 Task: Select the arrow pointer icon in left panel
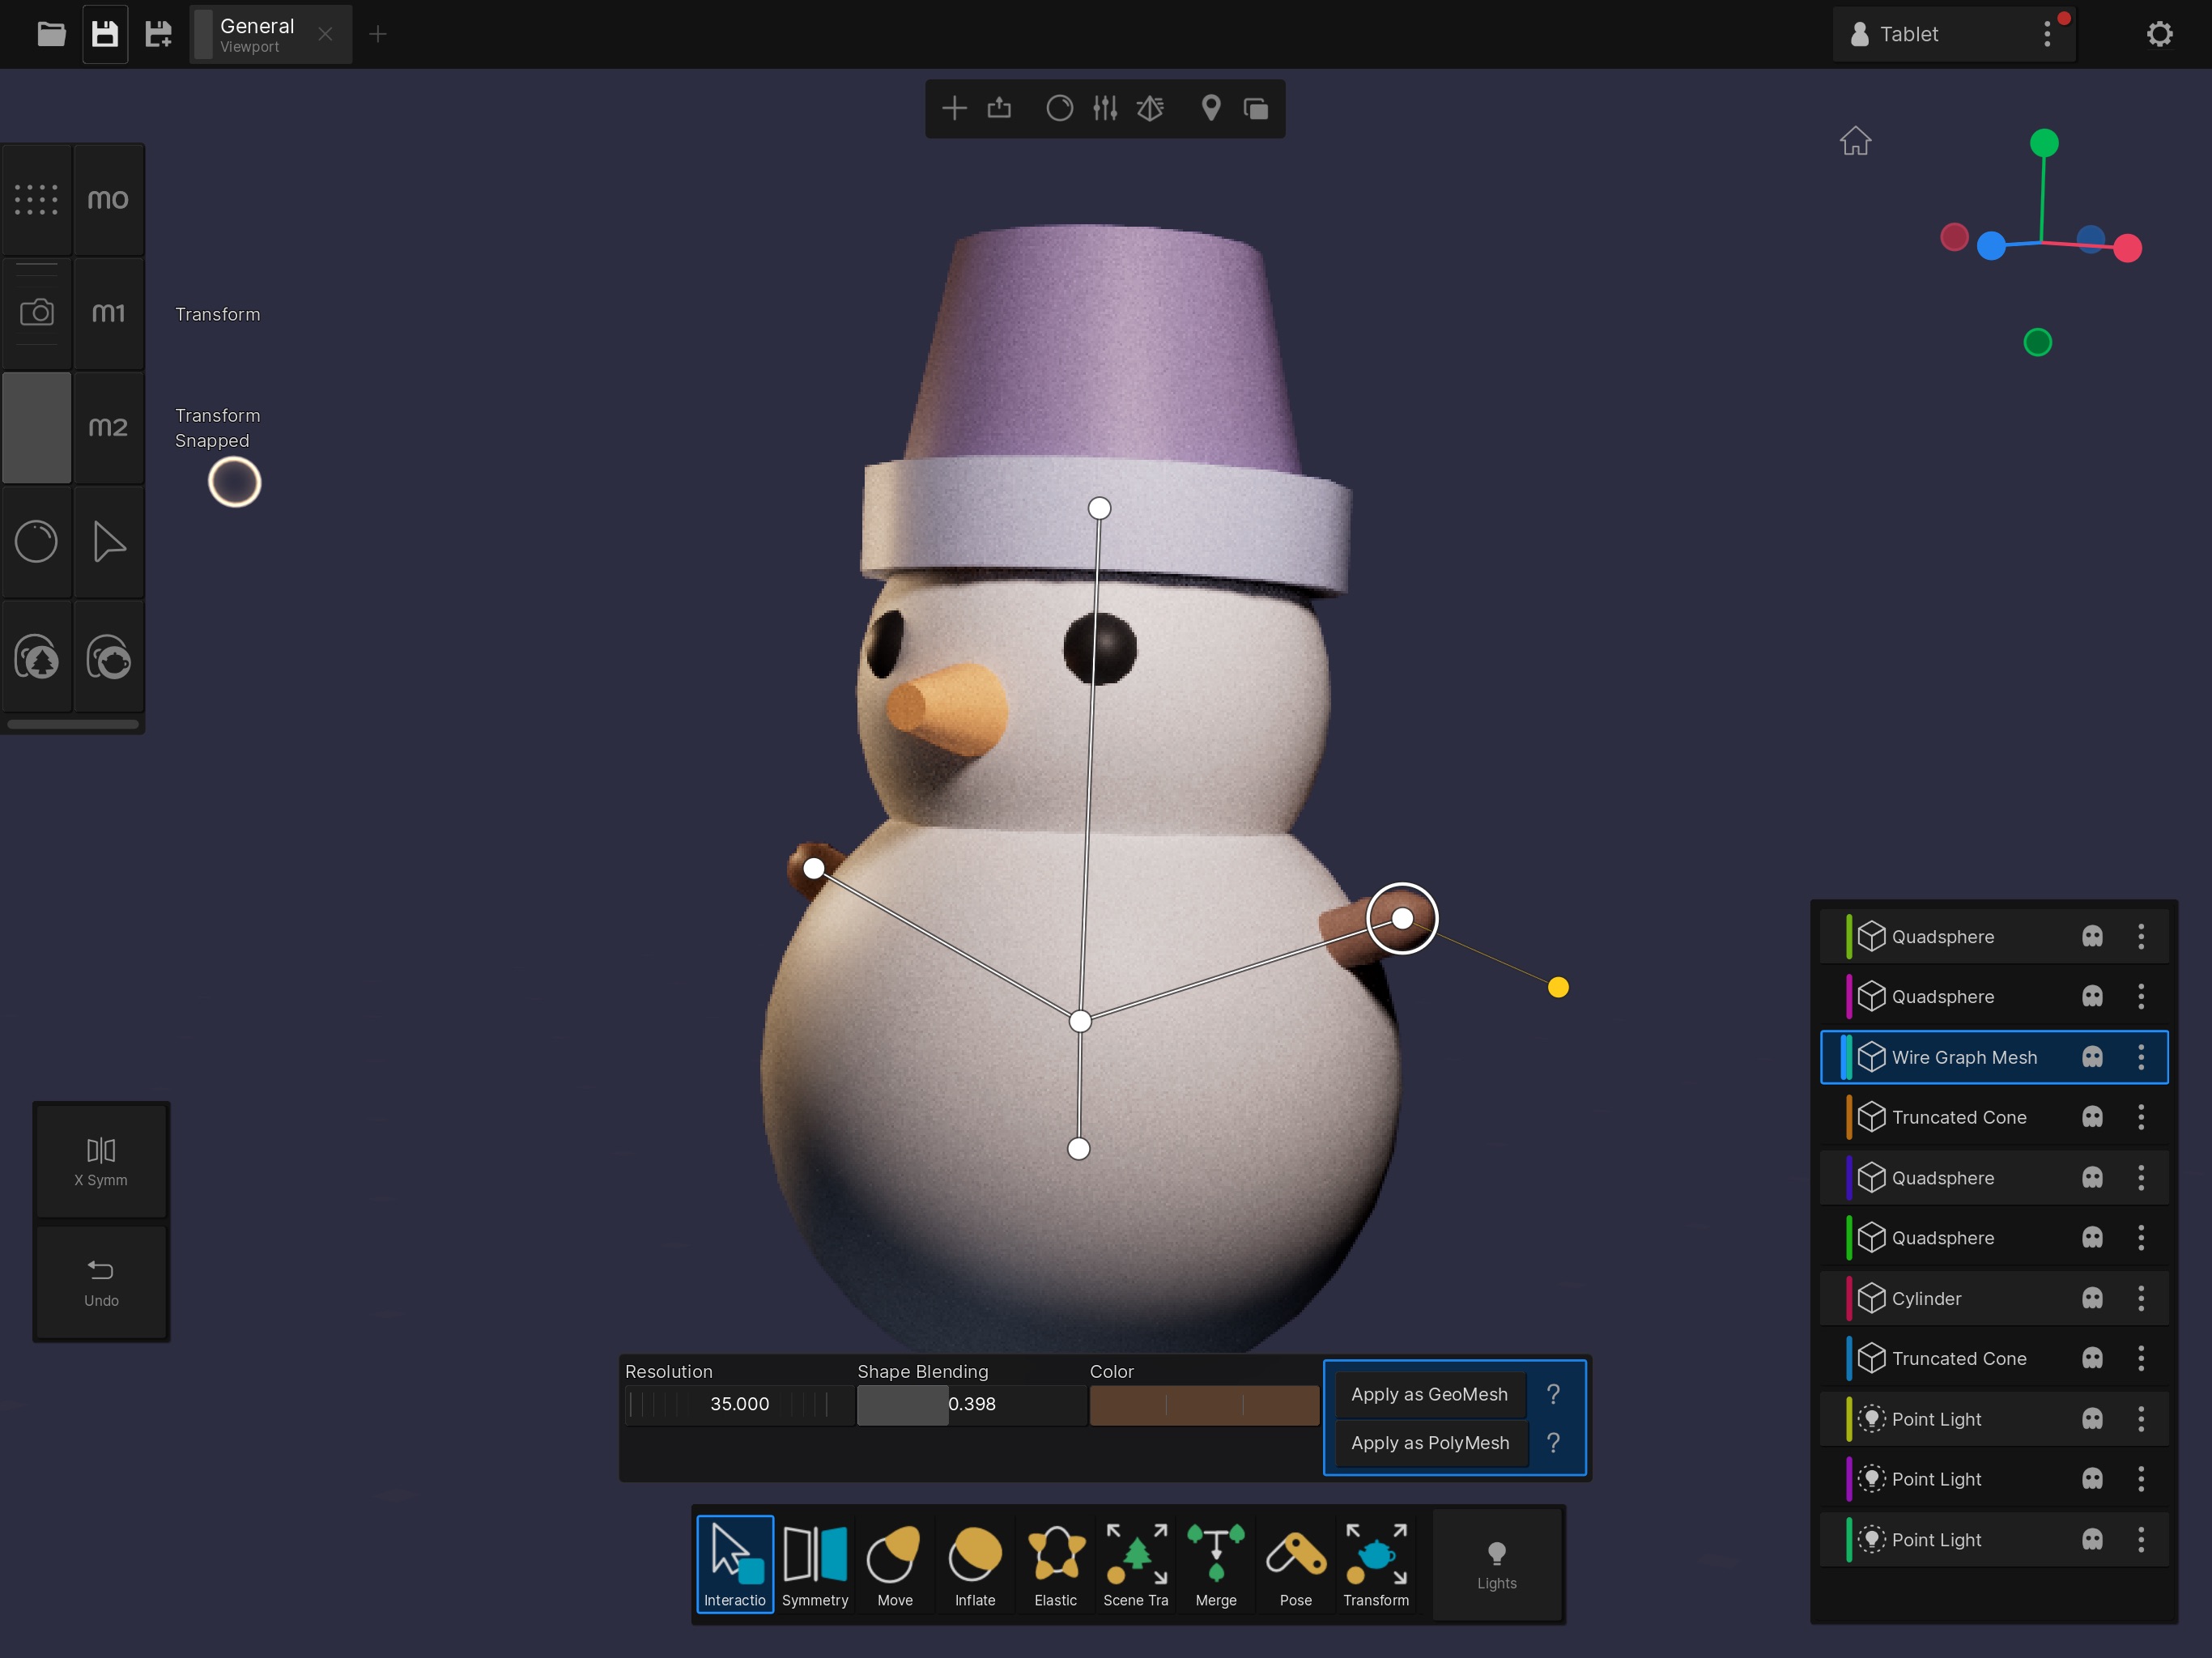pos(109,542)
